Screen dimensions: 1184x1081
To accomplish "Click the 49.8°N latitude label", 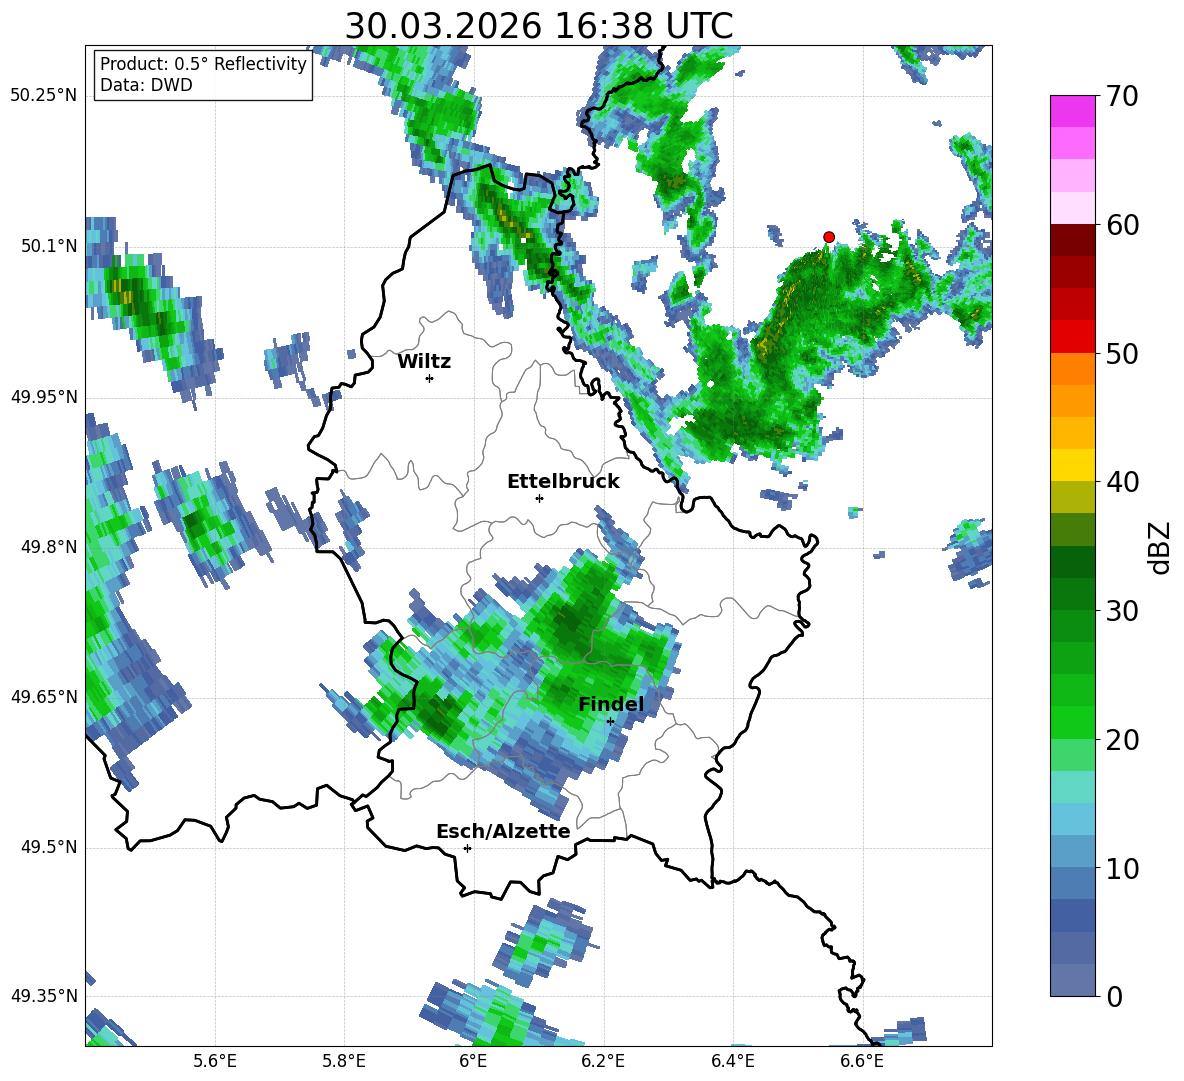I will point(48,547).
